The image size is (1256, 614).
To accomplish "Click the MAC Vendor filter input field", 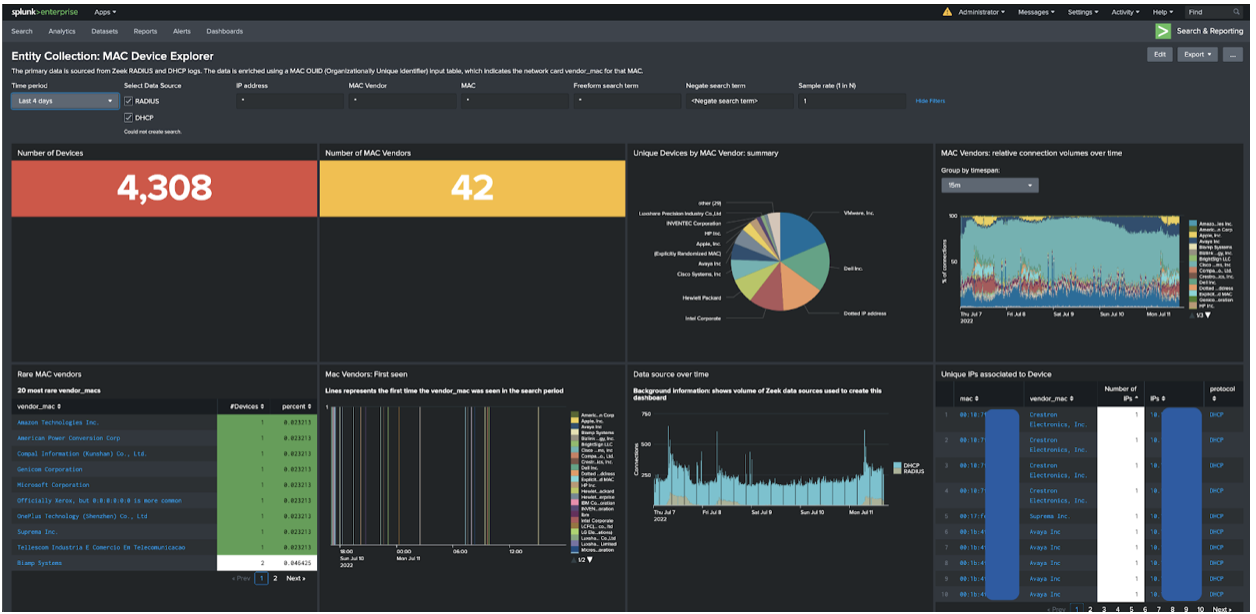I will click(401, 101).
